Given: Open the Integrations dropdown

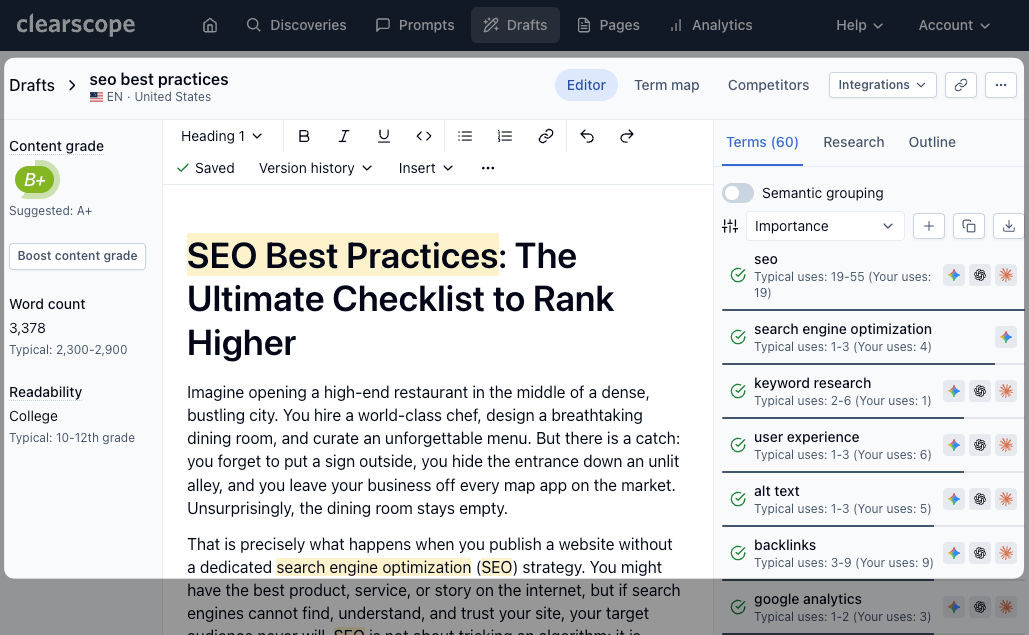Looking at the screenshot, I should [x=883, y=85].
